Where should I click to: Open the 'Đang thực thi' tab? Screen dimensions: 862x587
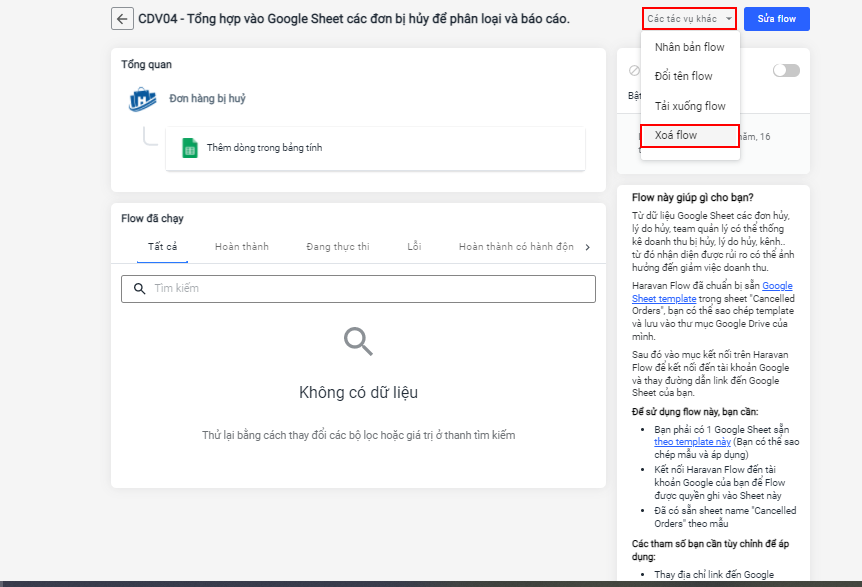337,246
